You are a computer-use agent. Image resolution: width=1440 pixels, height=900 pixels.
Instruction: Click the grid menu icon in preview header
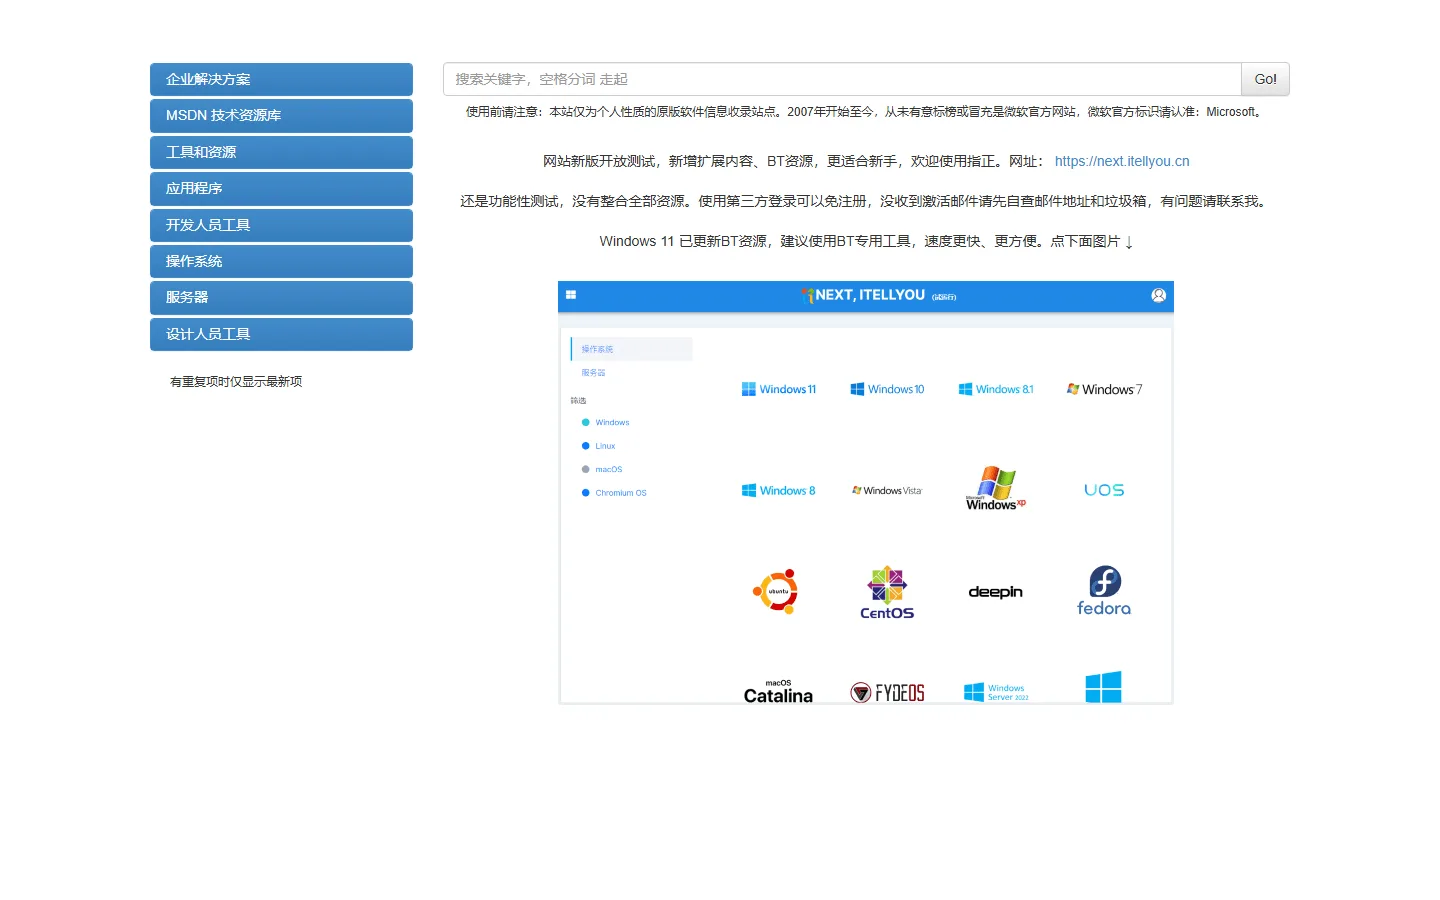(571, 295)
